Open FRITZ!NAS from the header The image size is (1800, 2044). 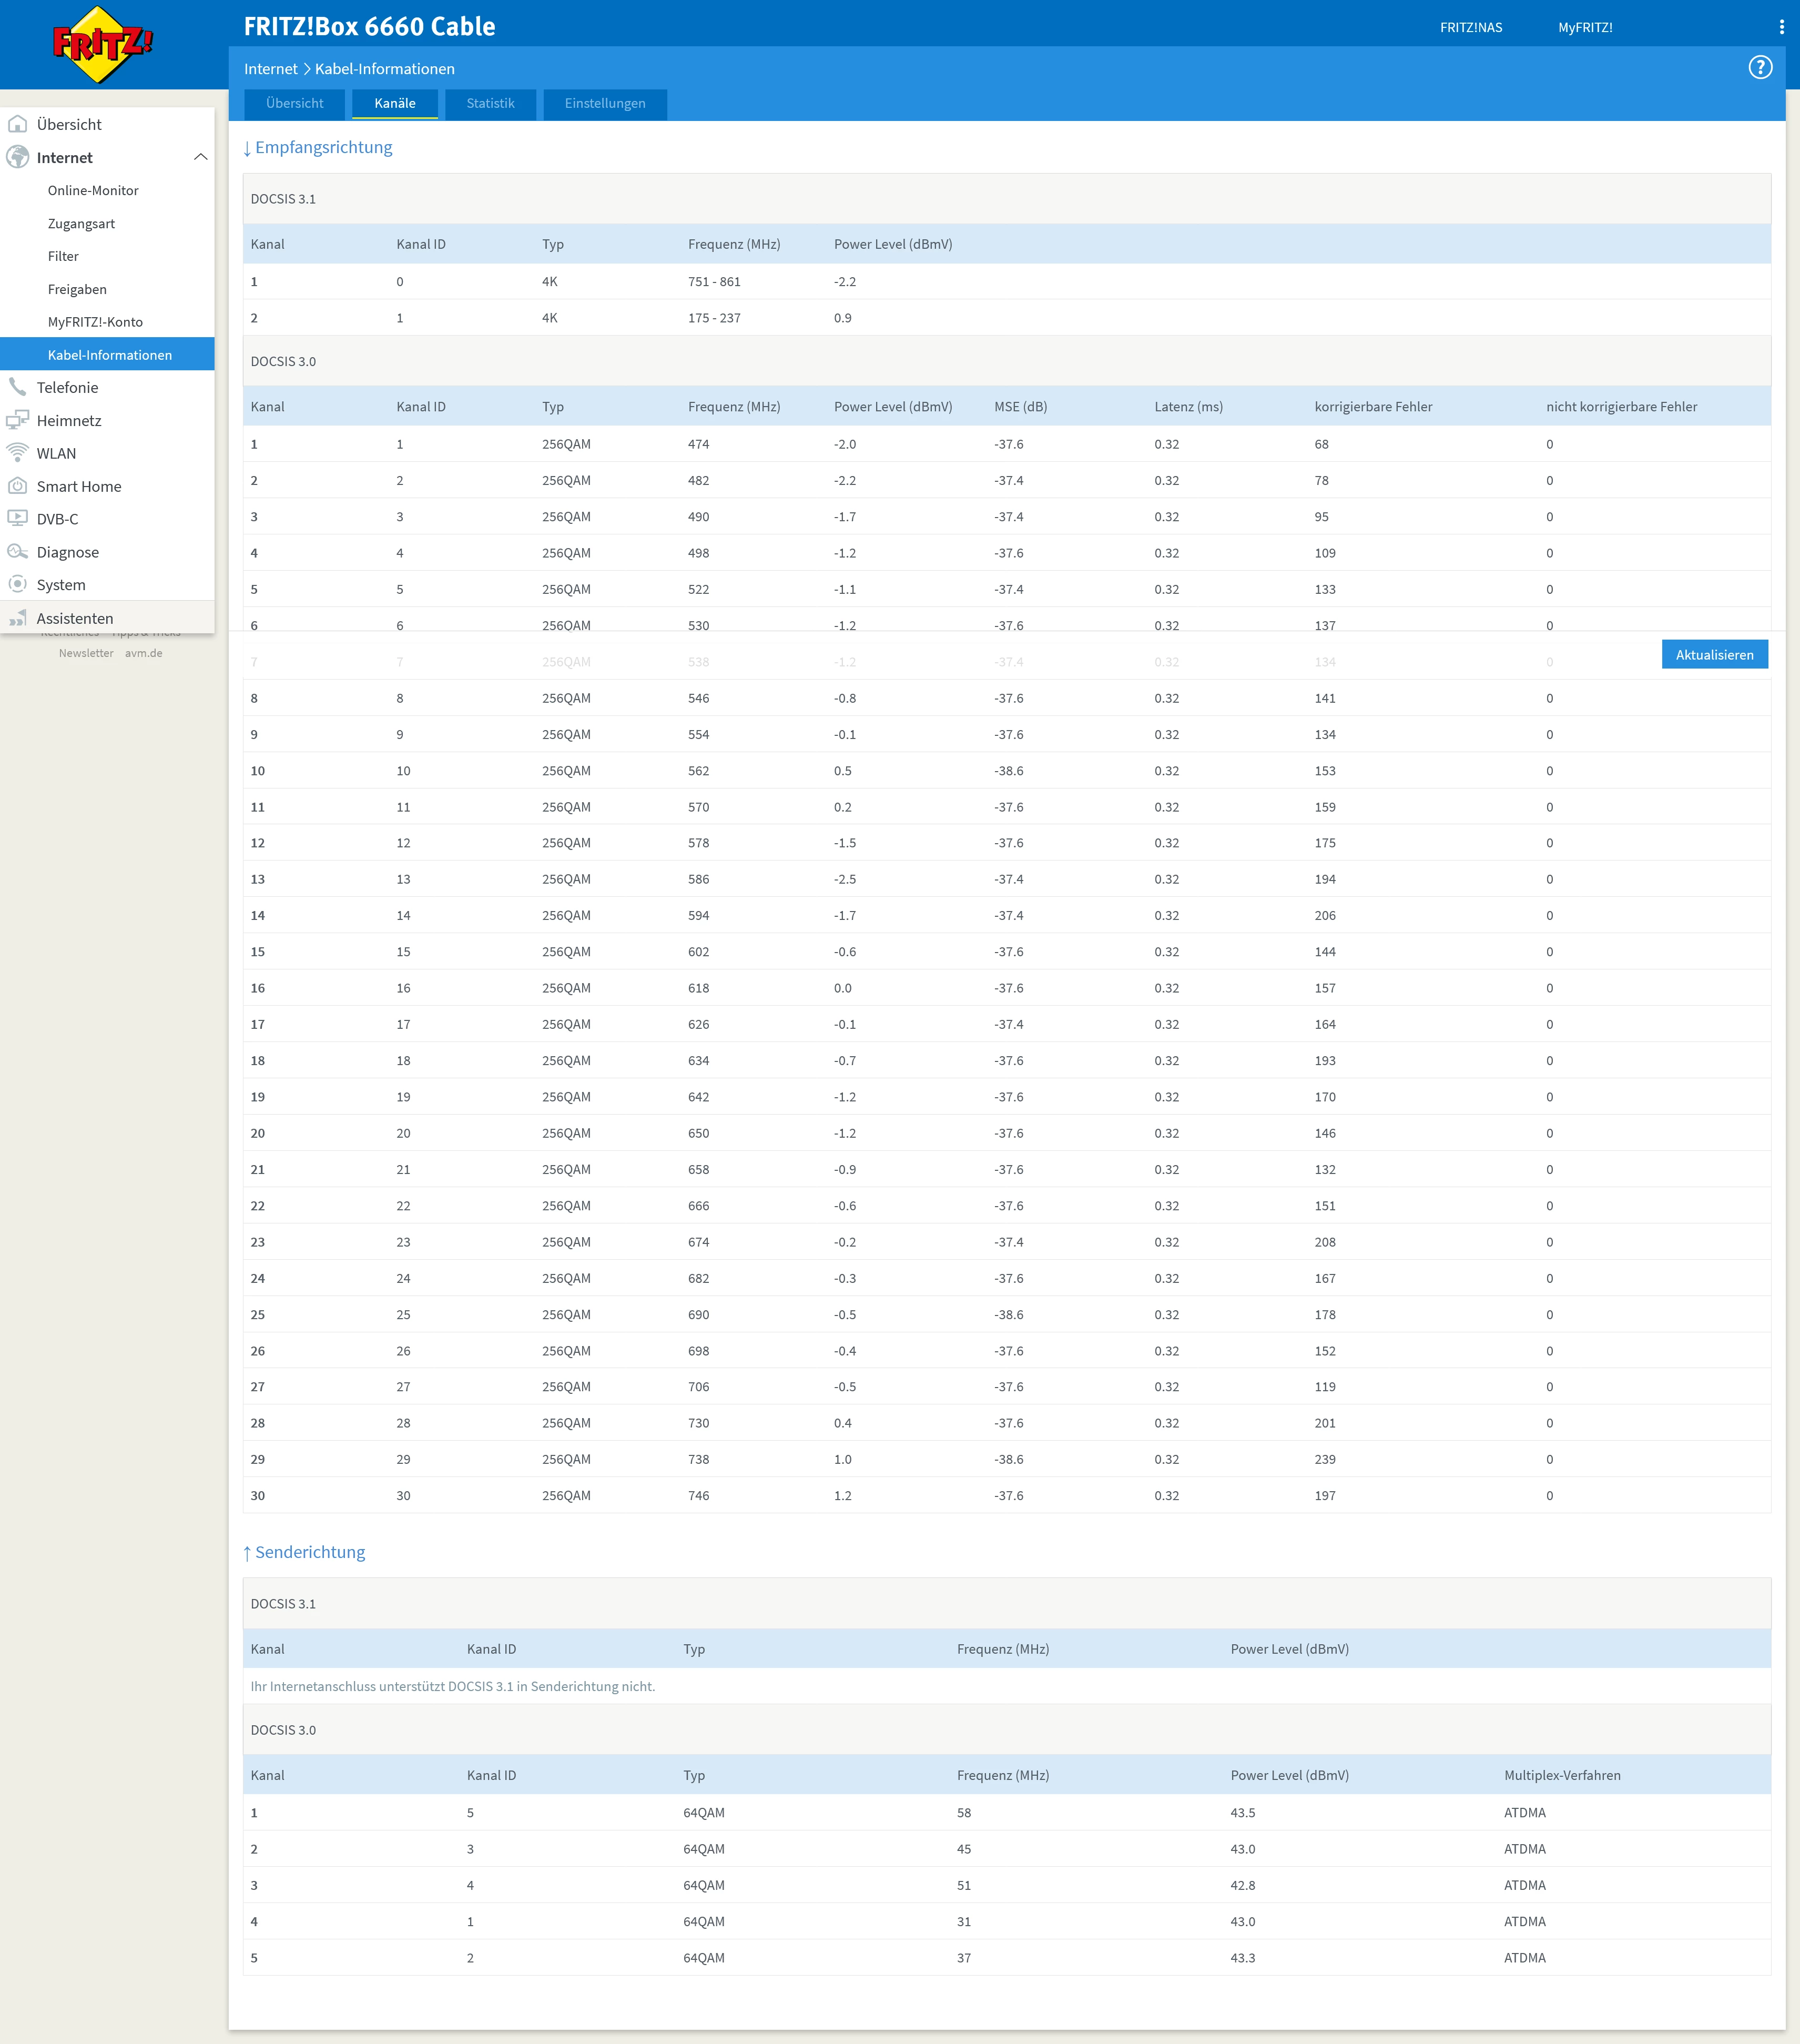point(1470,27)
